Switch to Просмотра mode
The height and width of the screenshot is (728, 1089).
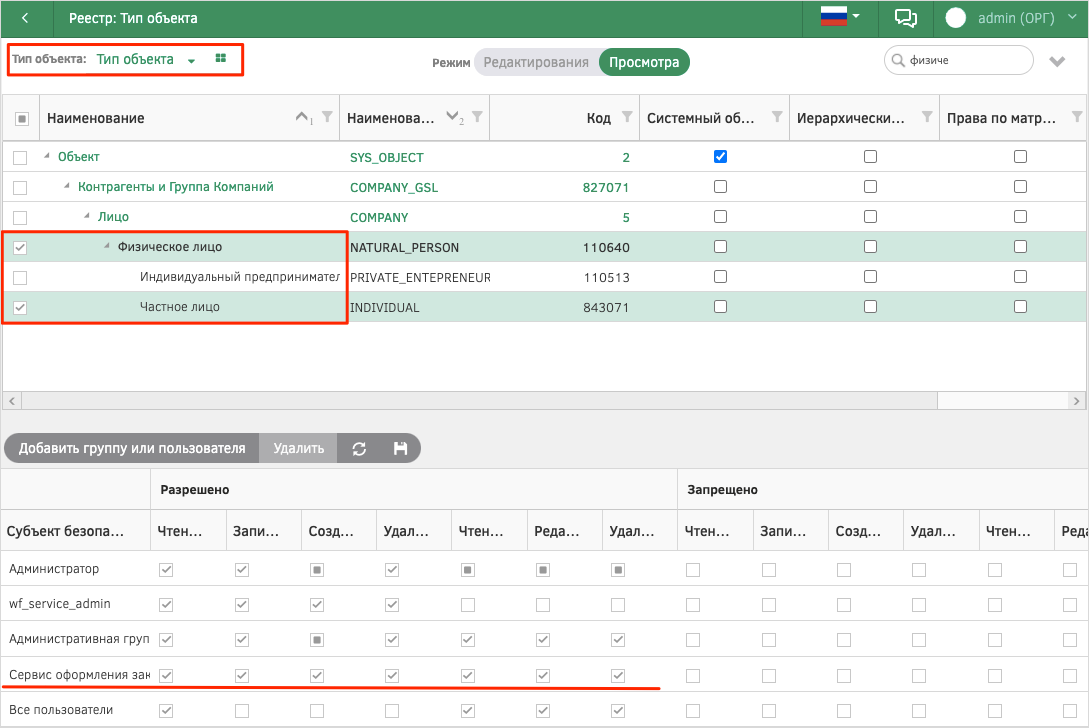(x=644, y=63)
